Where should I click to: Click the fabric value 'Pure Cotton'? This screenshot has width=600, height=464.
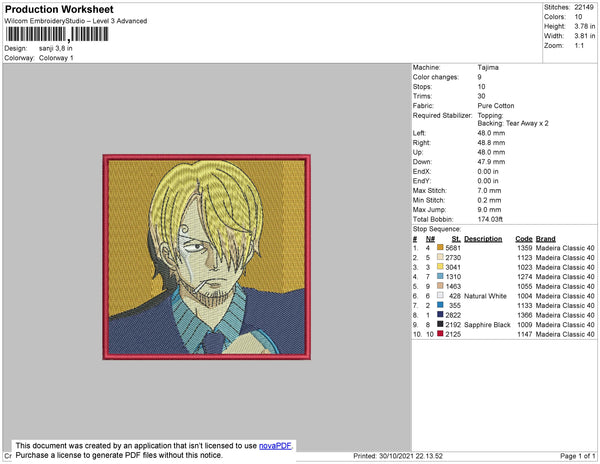[x=496, y=106]
